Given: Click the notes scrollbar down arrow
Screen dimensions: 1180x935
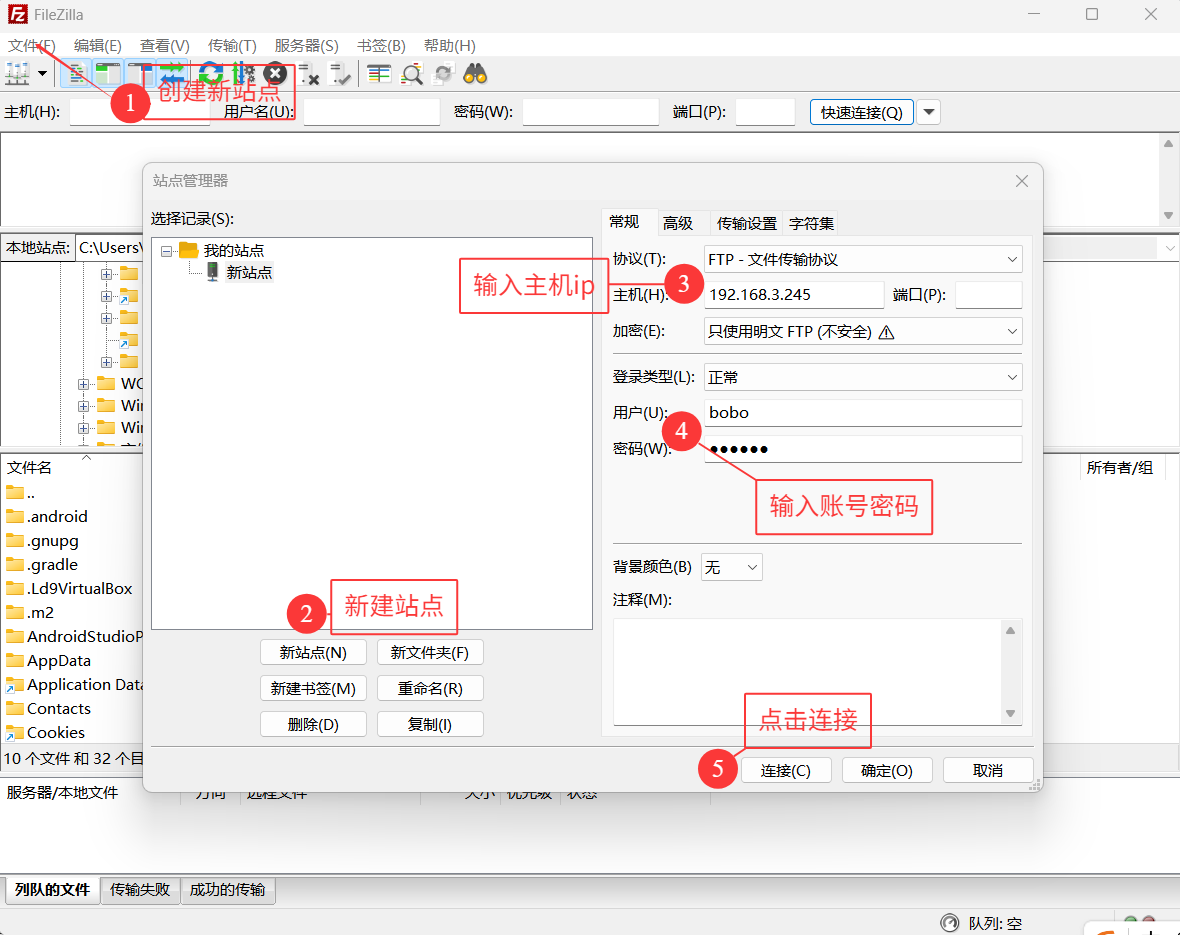Looking at the screenshot, I should 1011,714.
